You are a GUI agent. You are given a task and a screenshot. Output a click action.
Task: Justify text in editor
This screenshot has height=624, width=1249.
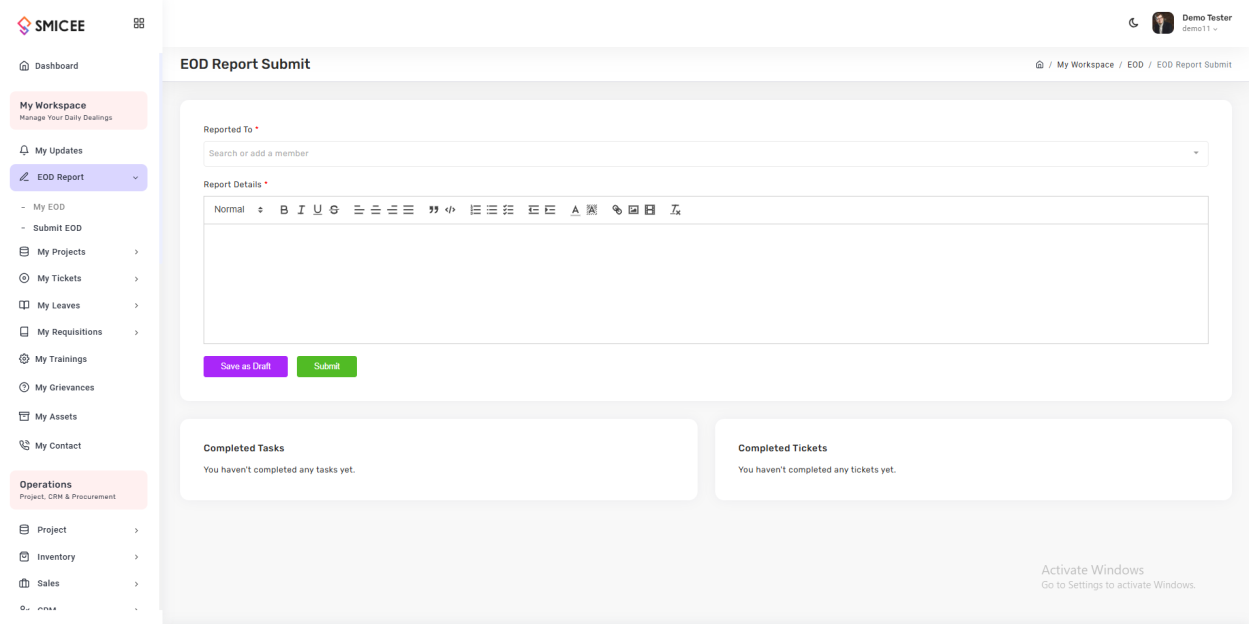(408, 210)
